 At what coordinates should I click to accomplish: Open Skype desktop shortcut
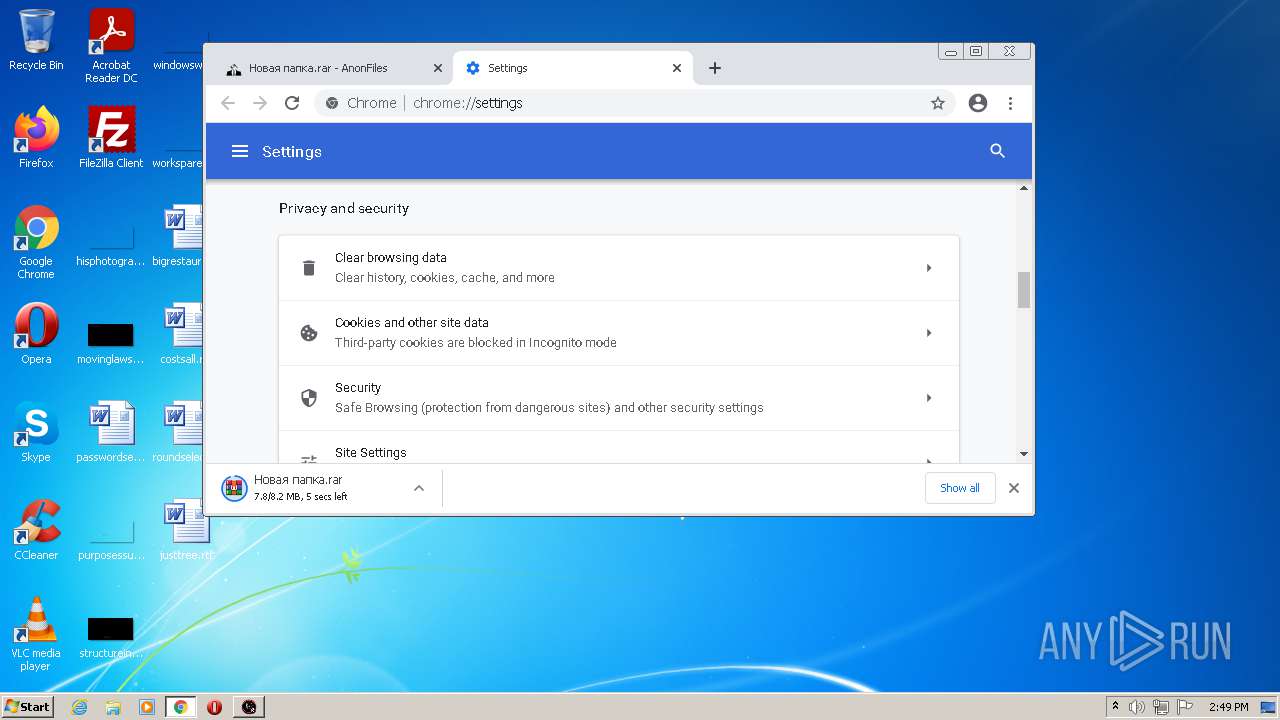tap(36, 432)
